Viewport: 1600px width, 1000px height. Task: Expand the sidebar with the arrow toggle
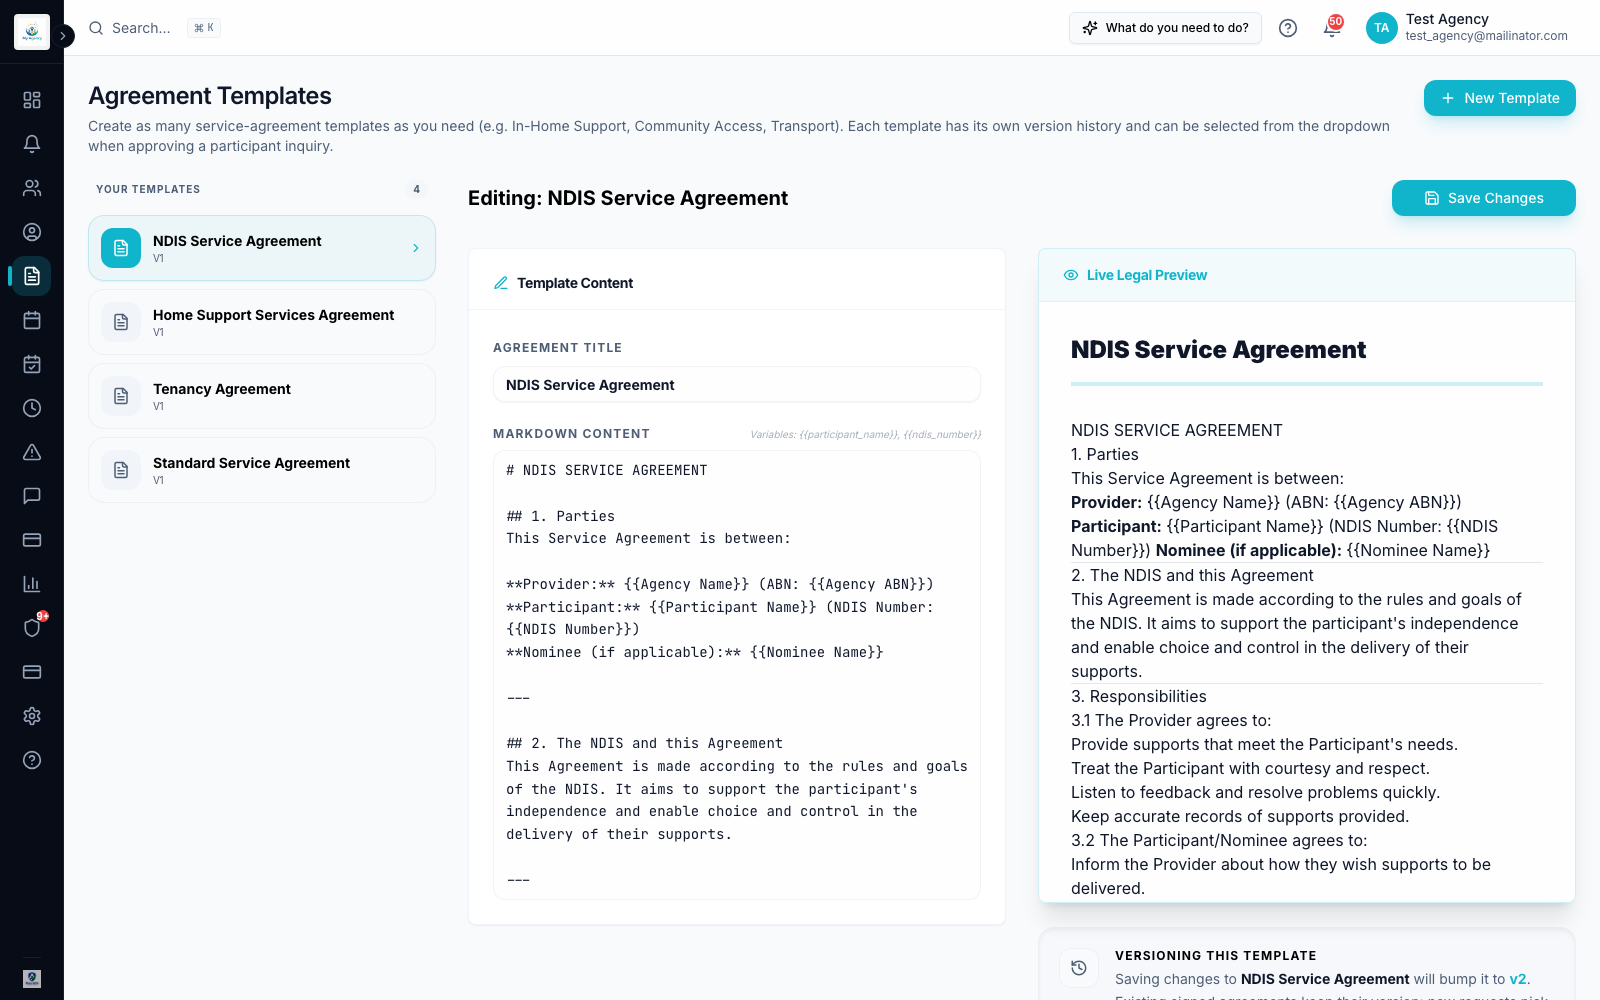(x=63, y=36)
